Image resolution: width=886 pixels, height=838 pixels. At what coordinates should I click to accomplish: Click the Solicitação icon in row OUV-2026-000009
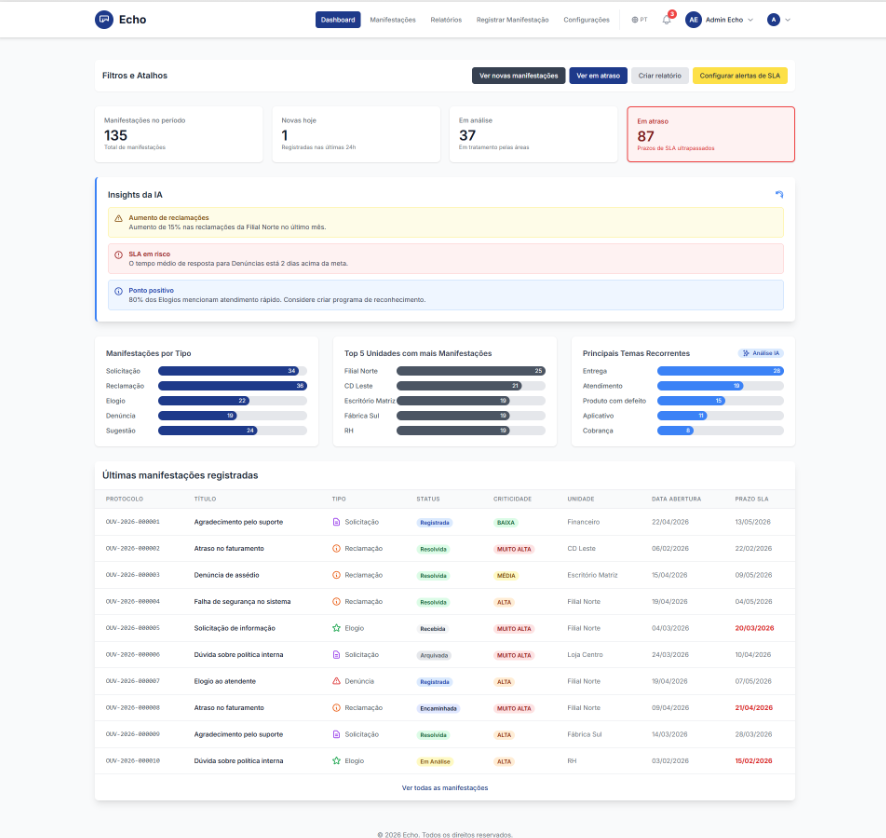tap(336, 735)
